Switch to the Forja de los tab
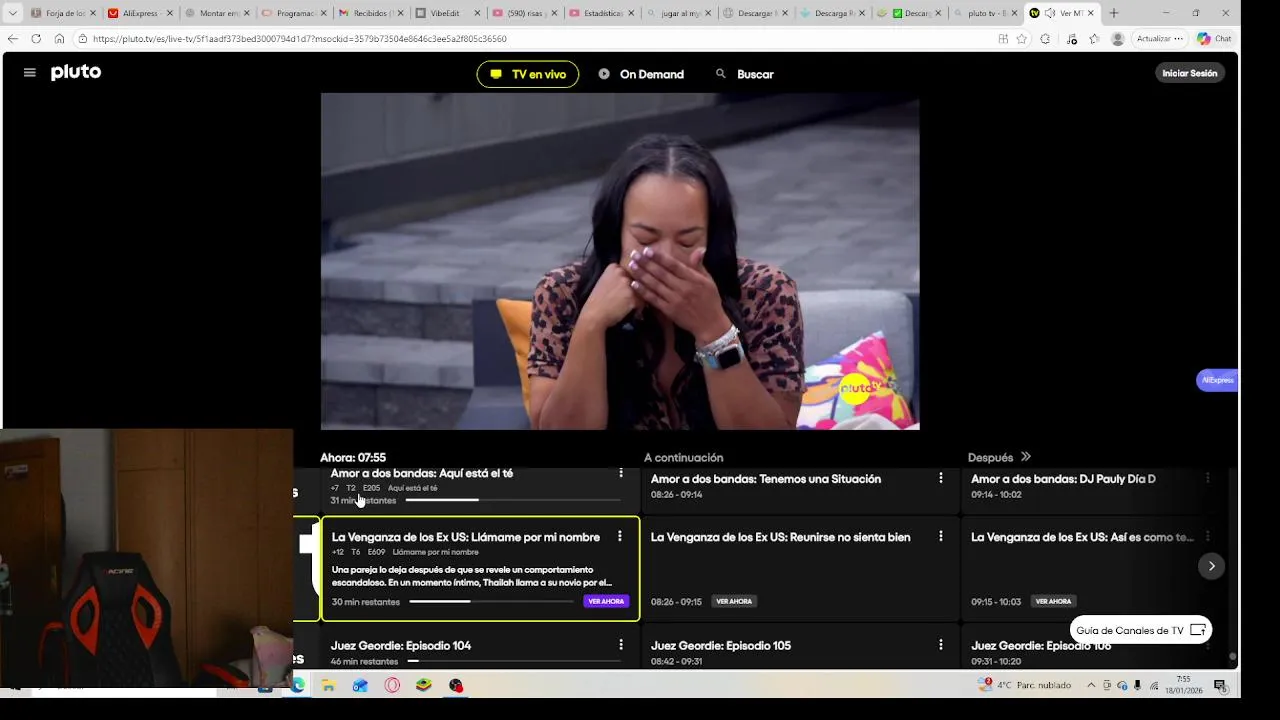Image resolution: width=1280 pixels, height=720 pixels. click(62, 13)
